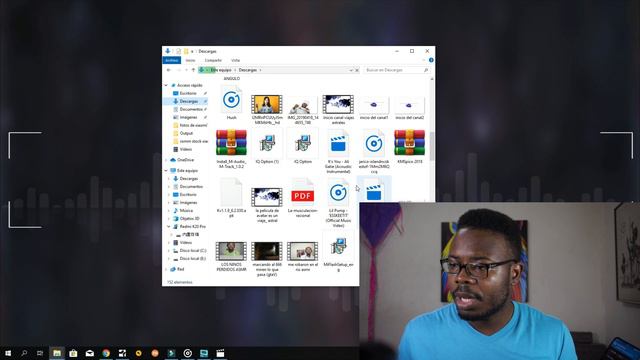Viewport: 640px width, 360px height.
Task: Click Este equipo in the address path
Action: pyautogui.click(x=221, y=70)
